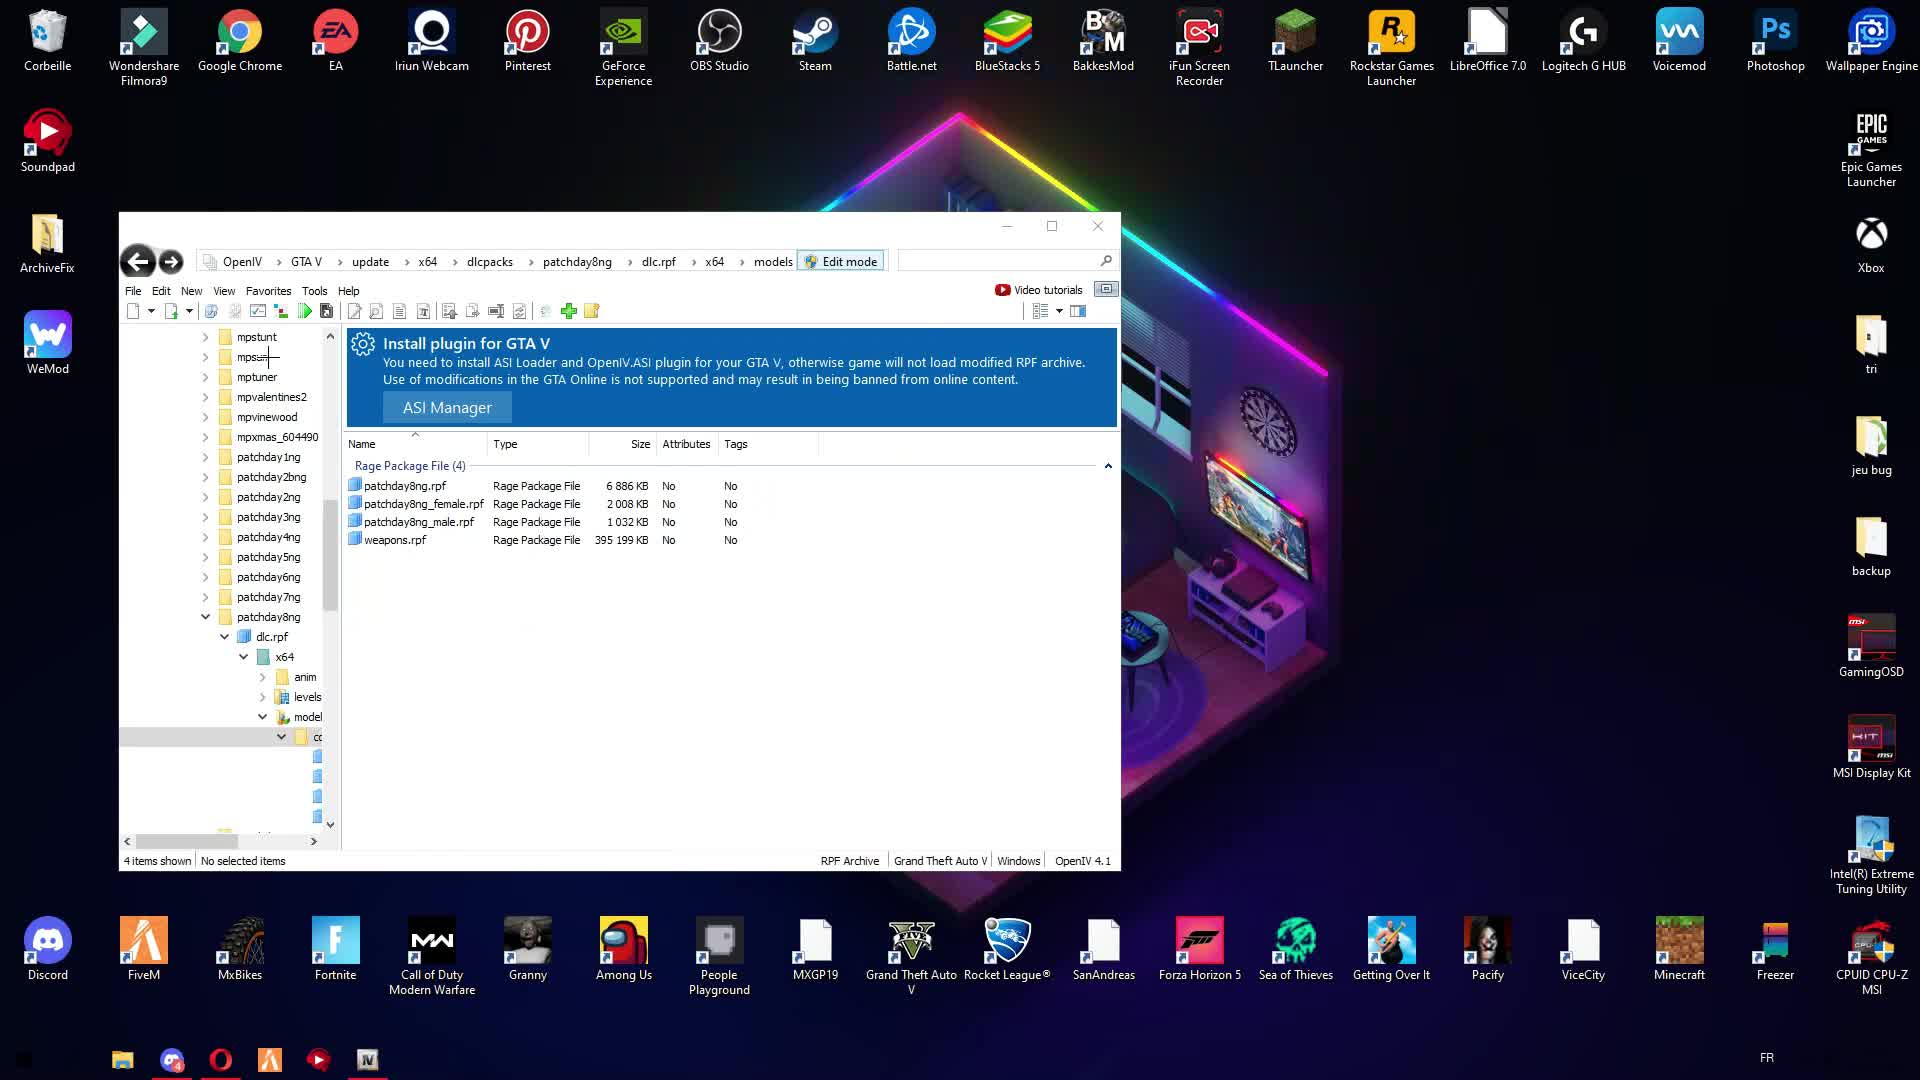The image size is (1920, 1080).
Task: Click the ASI Manager button
Action: (x=447, y=408)
